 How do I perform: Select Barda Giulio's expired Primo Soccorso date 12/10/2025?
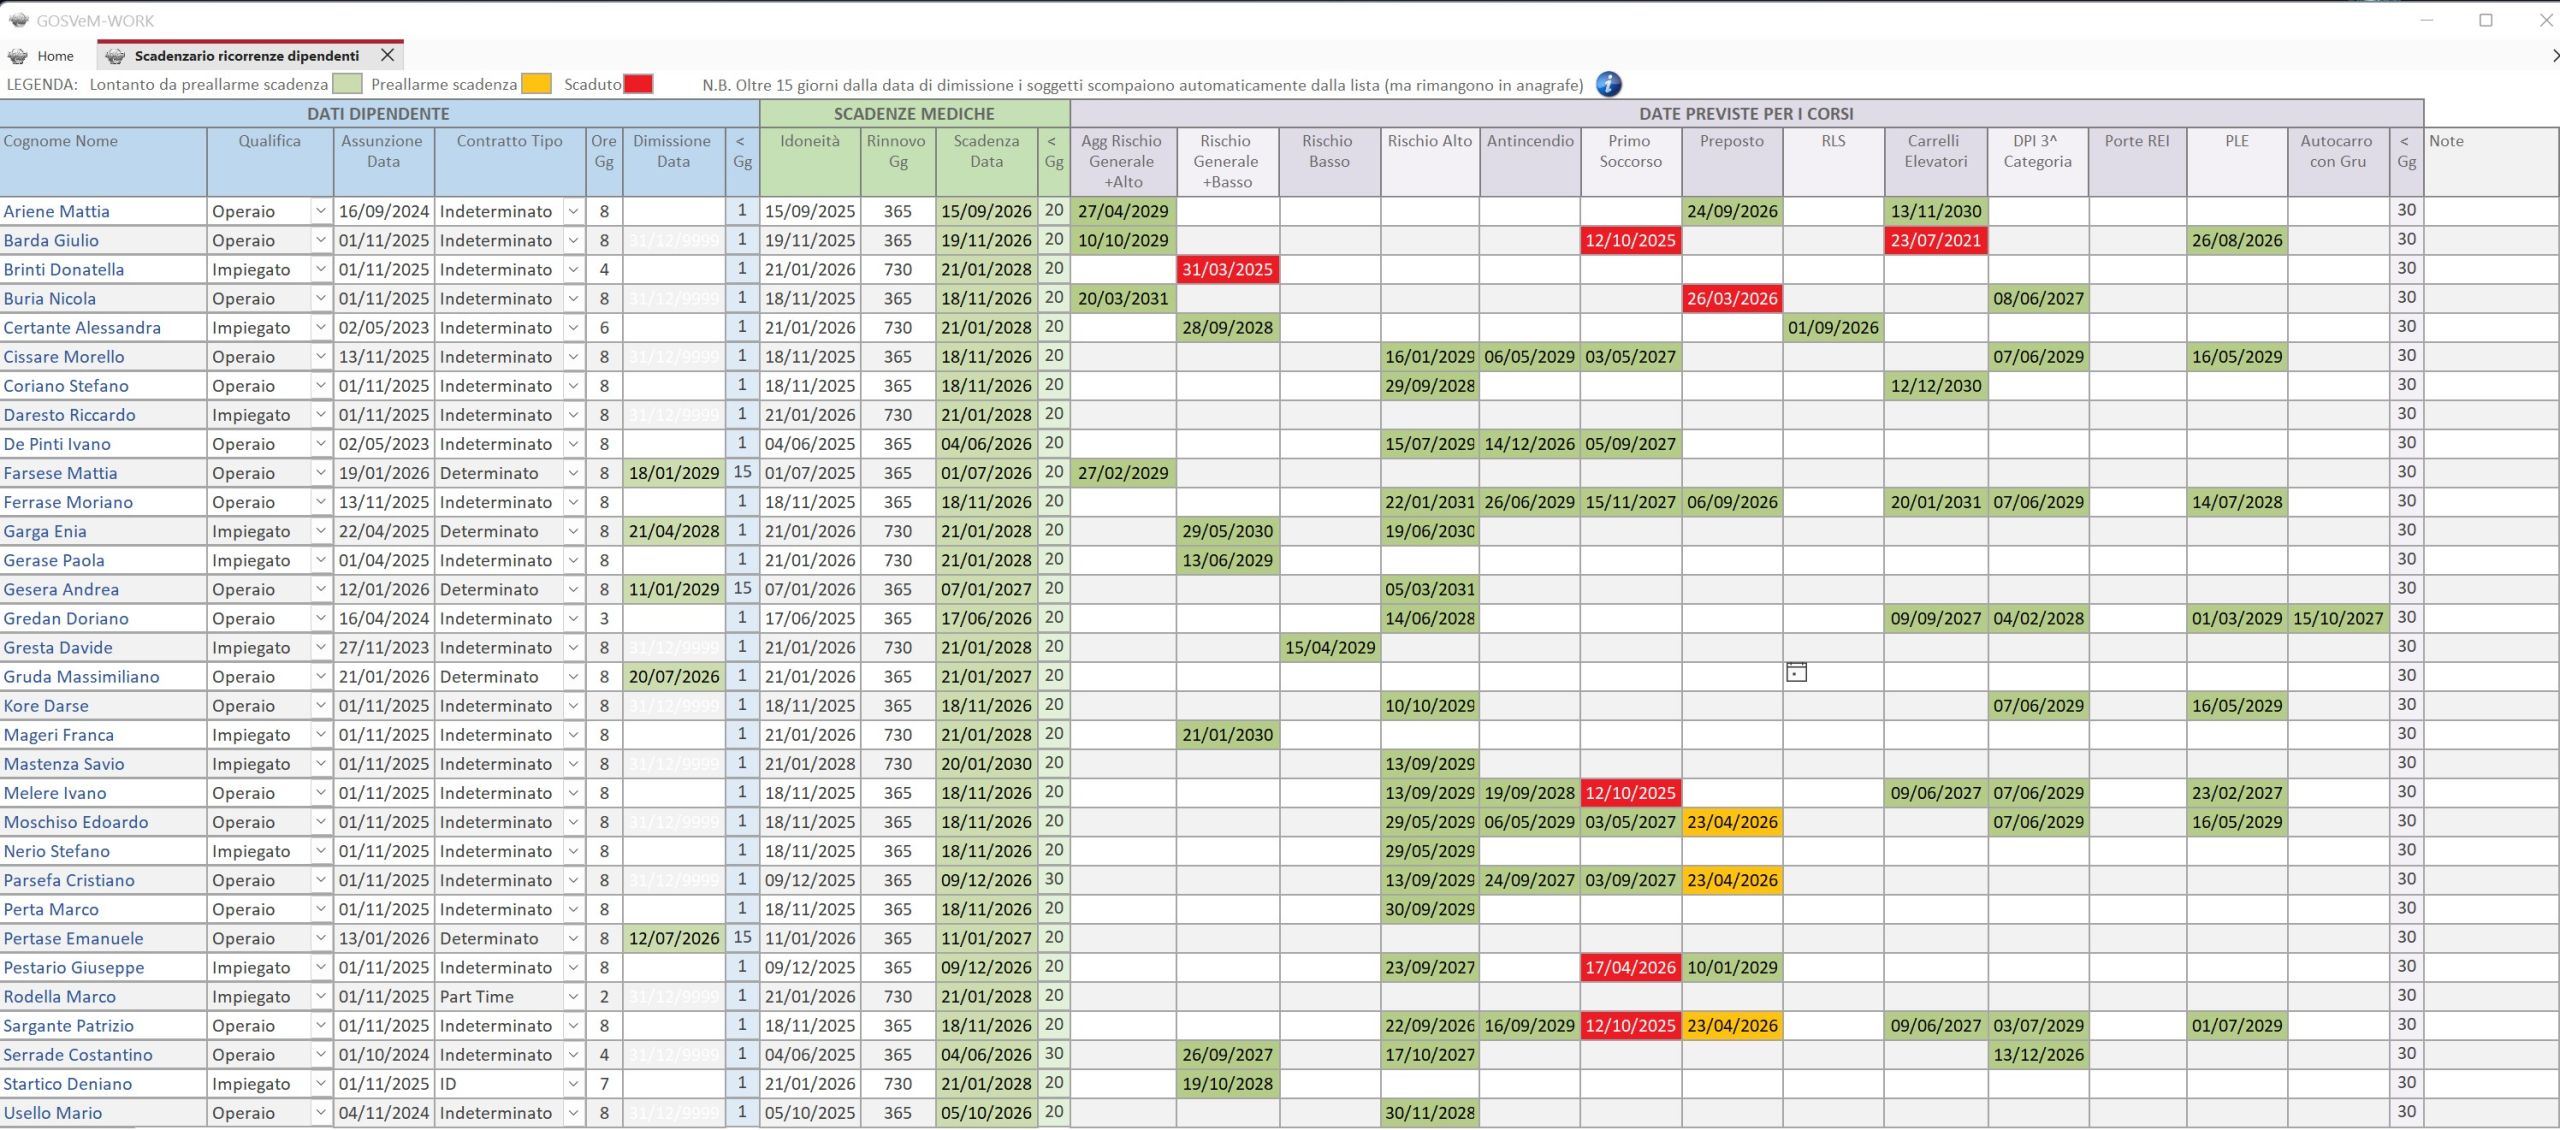click(1630, 240)
